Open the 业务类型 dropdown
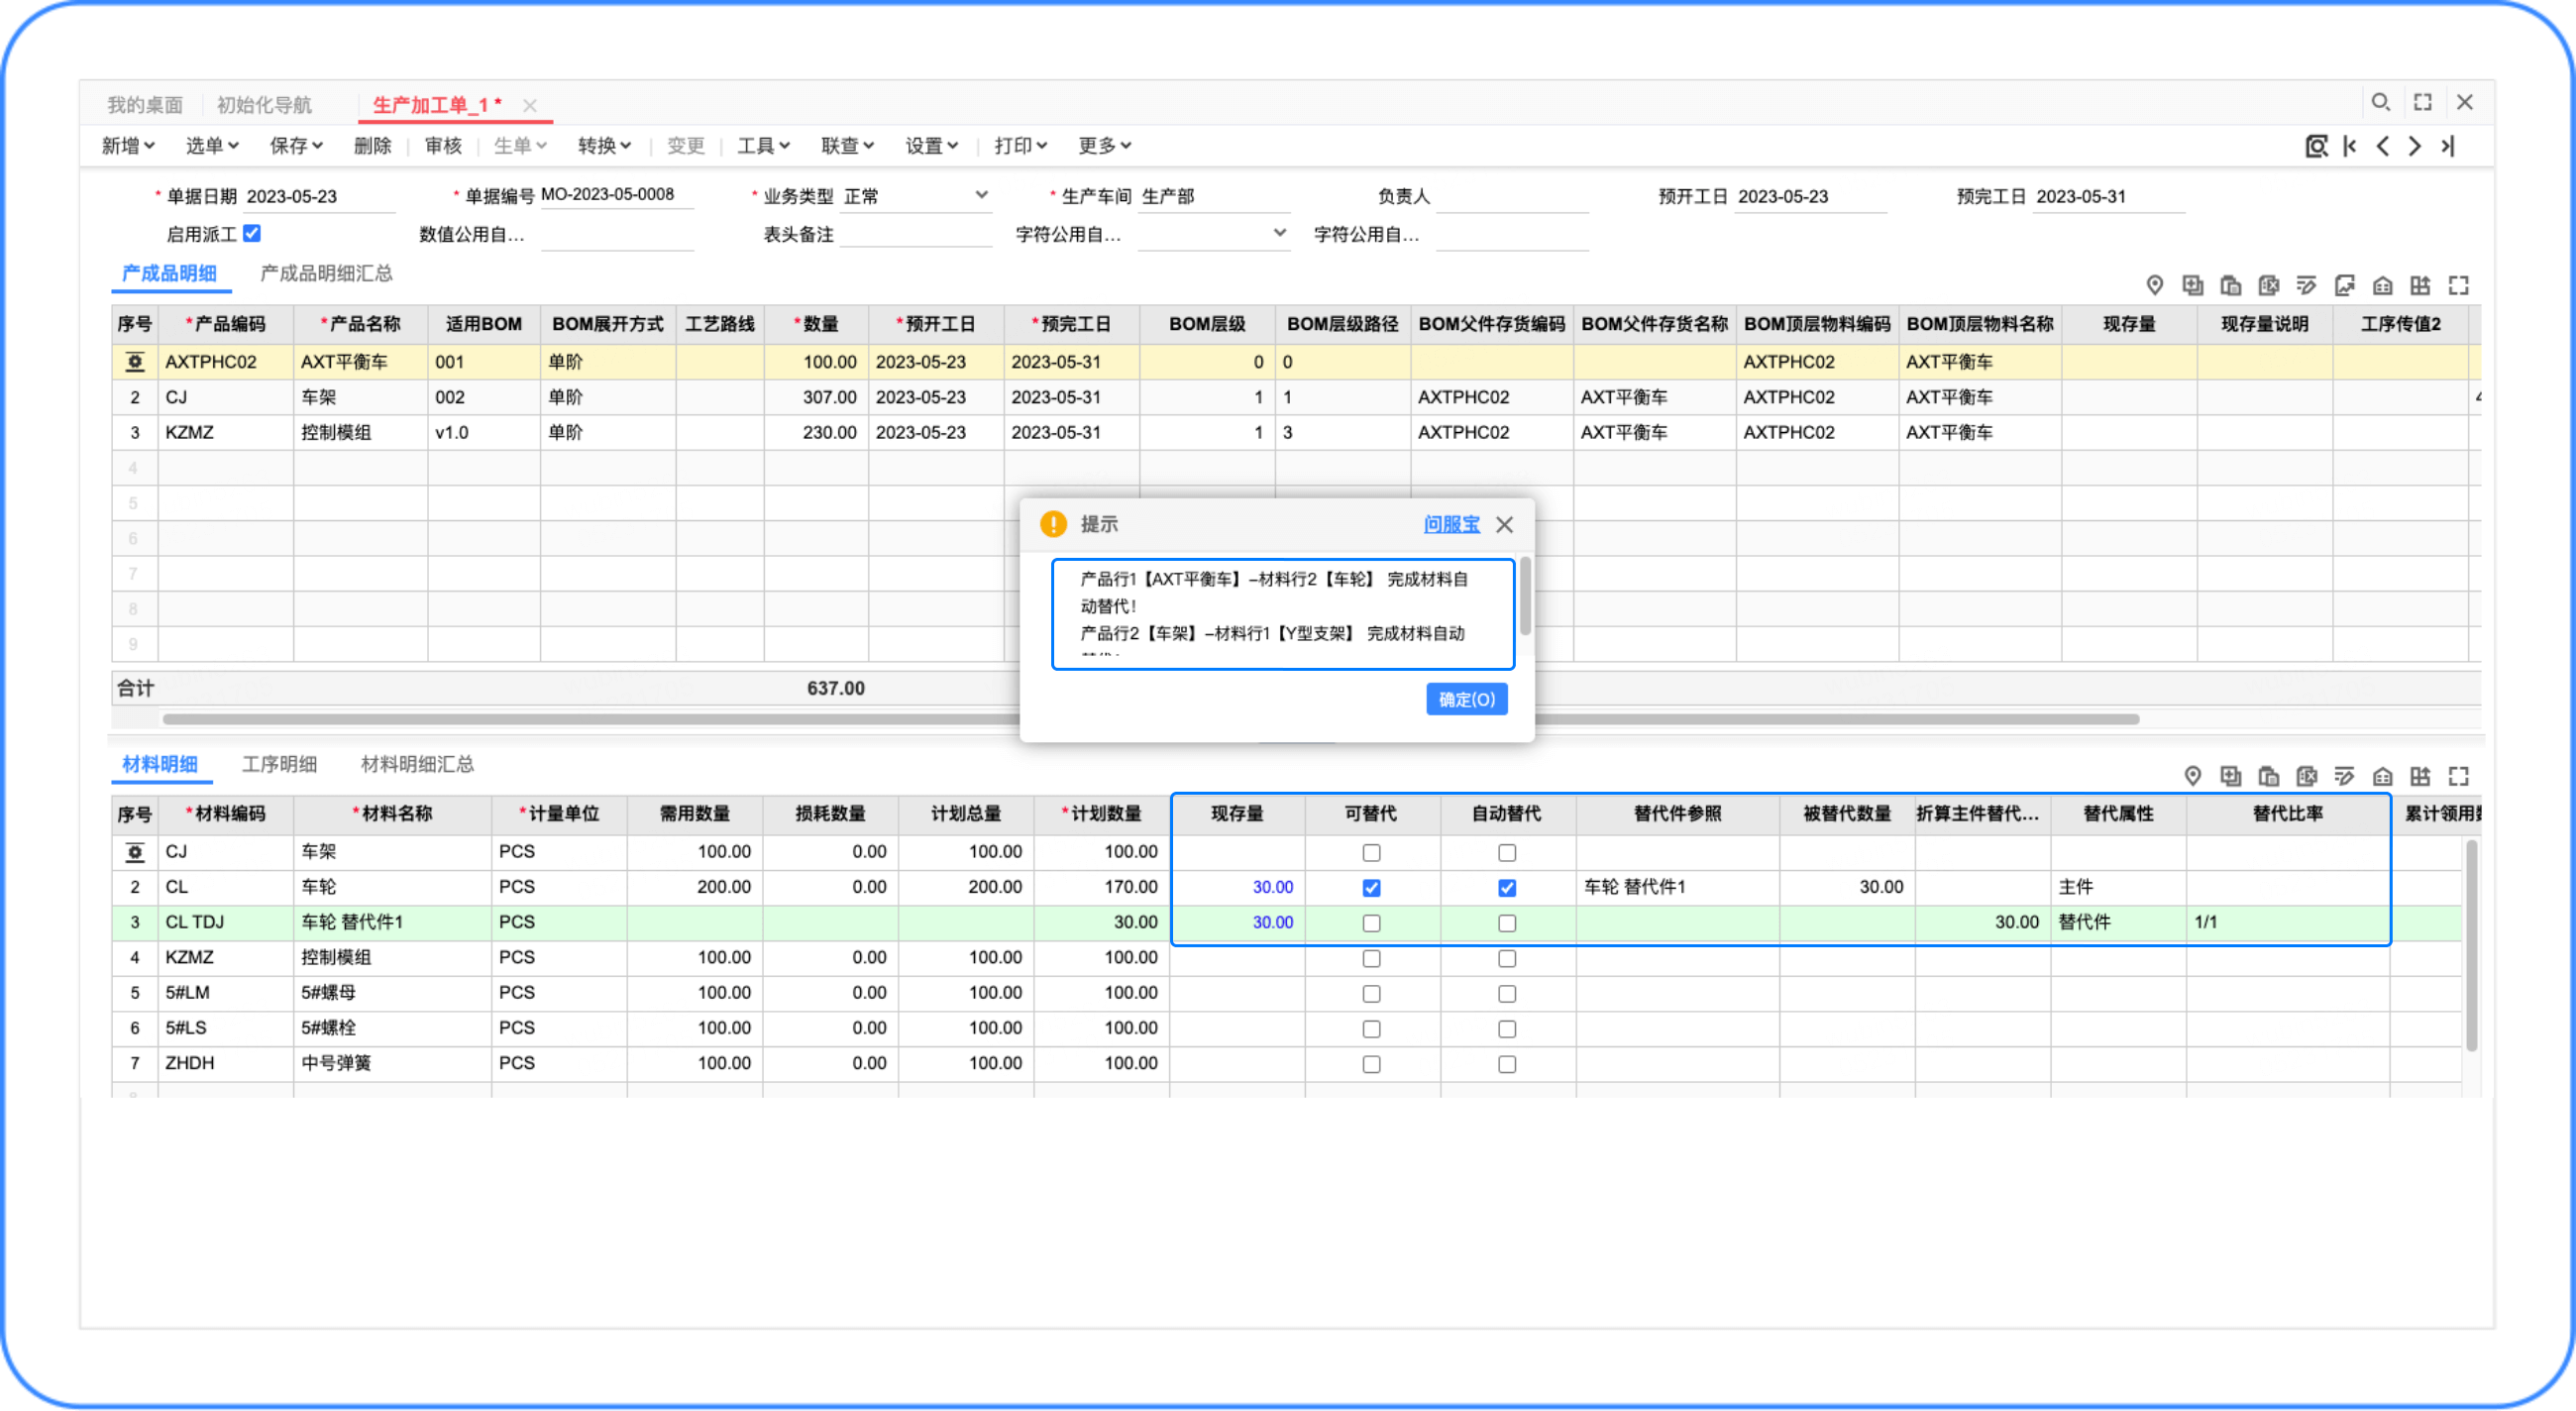This screenshot has height=1411, width=2576. [981, 195]
